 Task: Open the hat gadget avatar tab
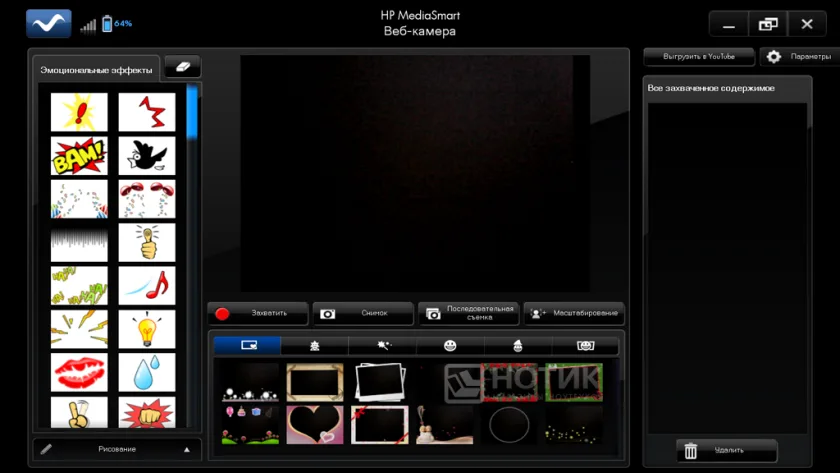[x=518, y=346]
